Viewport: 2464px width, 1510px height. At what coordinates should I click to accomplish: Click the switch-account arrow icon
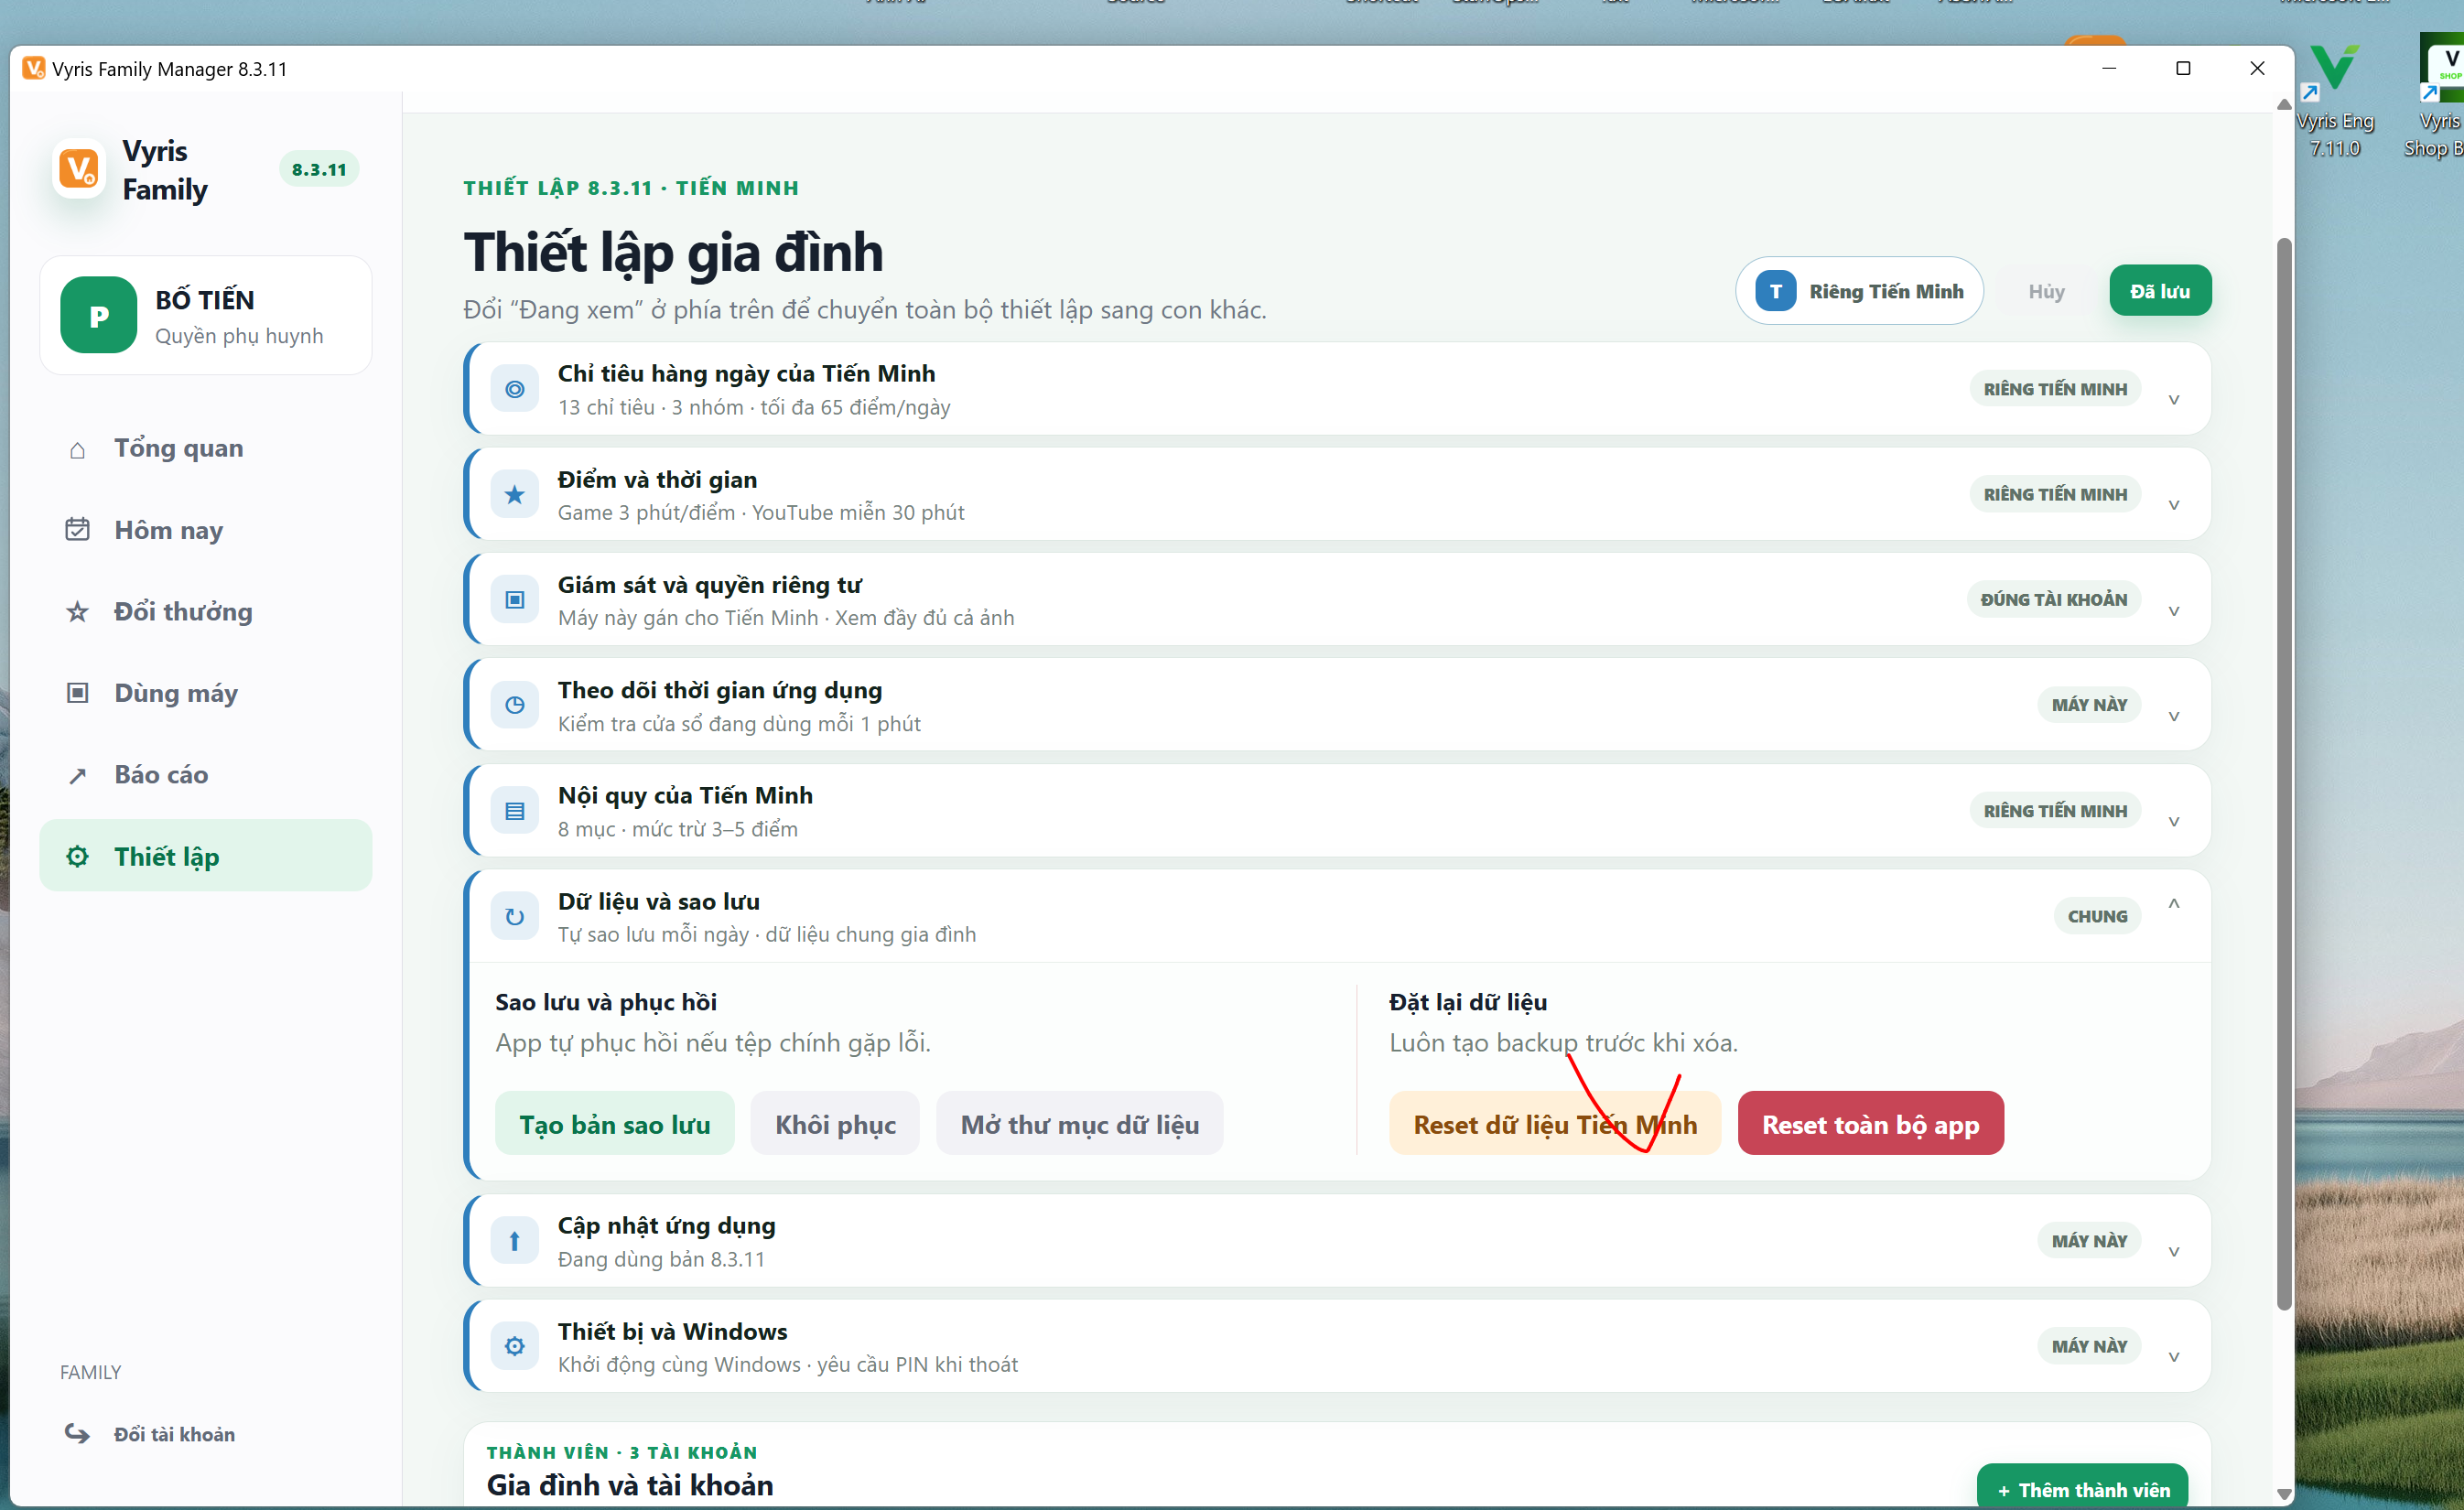tap(77, 1434)
